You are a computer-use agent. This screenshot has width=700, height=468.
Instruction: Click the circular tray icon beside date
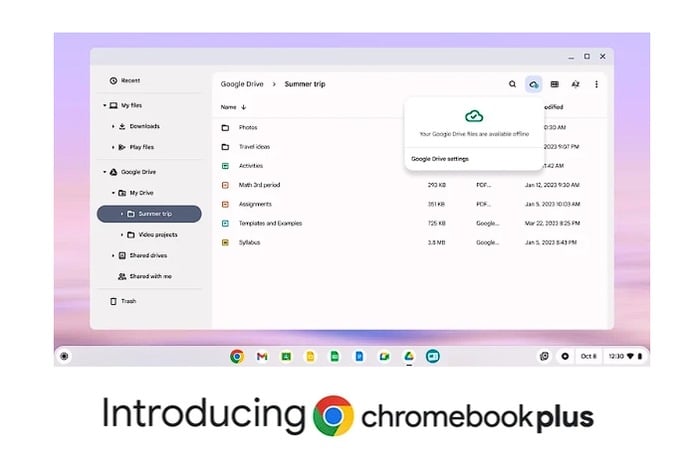pos(565,356)
